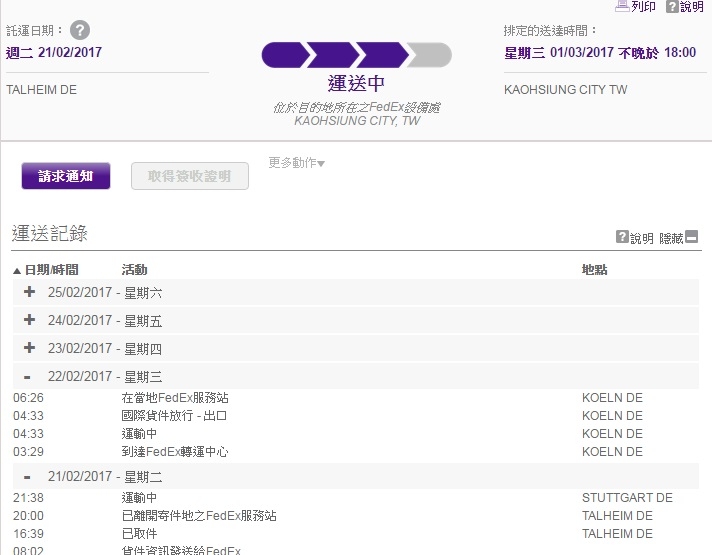Screen dimensions: 712x555
Task: Click the print (列印) icon
Action: (x=622, y=6)
